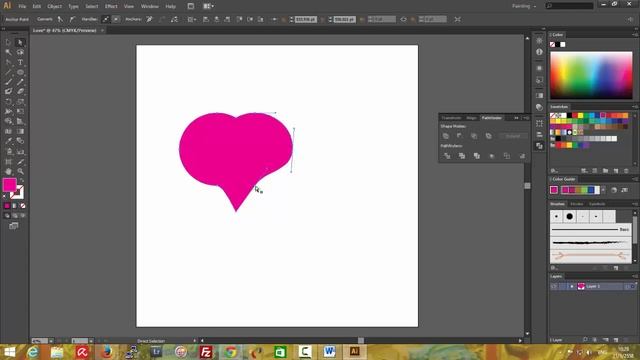
Task: Click Exclude in Pathfinder Shape Modes
Action: [489, 136]
